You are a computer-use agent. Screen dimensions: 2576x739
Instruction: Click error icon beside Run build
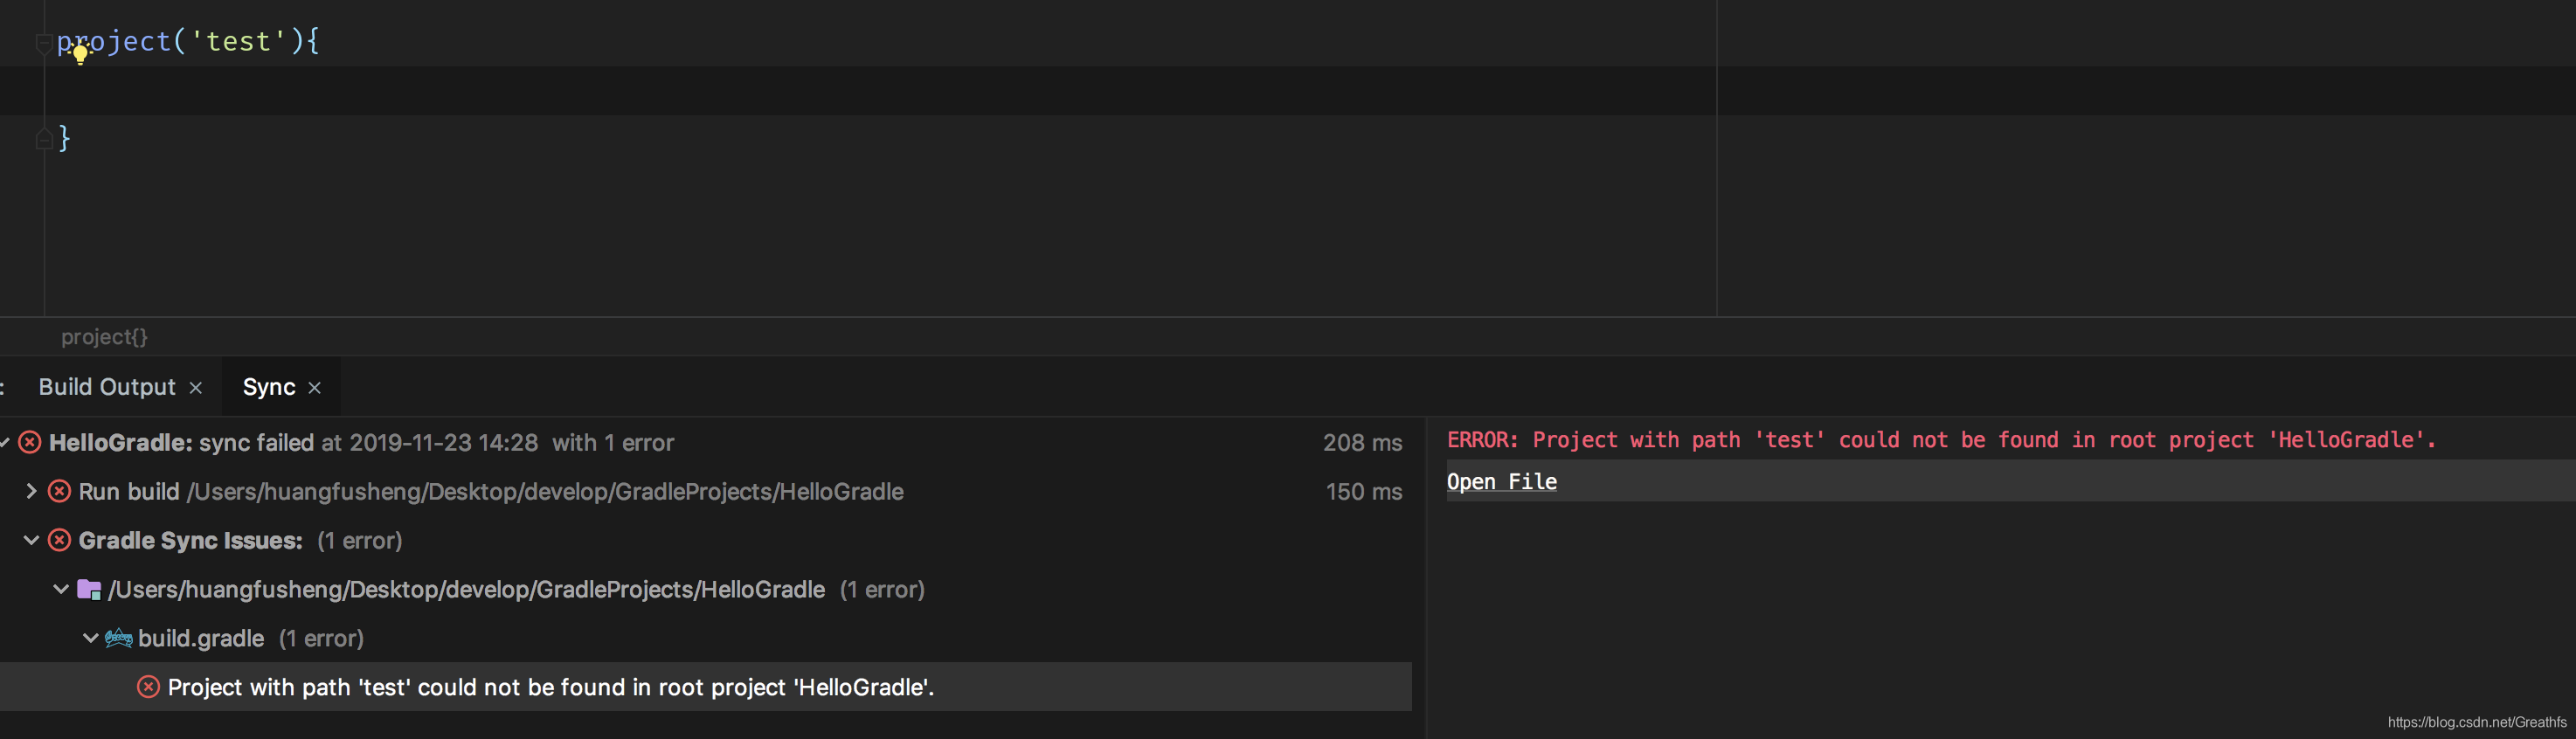60,491
